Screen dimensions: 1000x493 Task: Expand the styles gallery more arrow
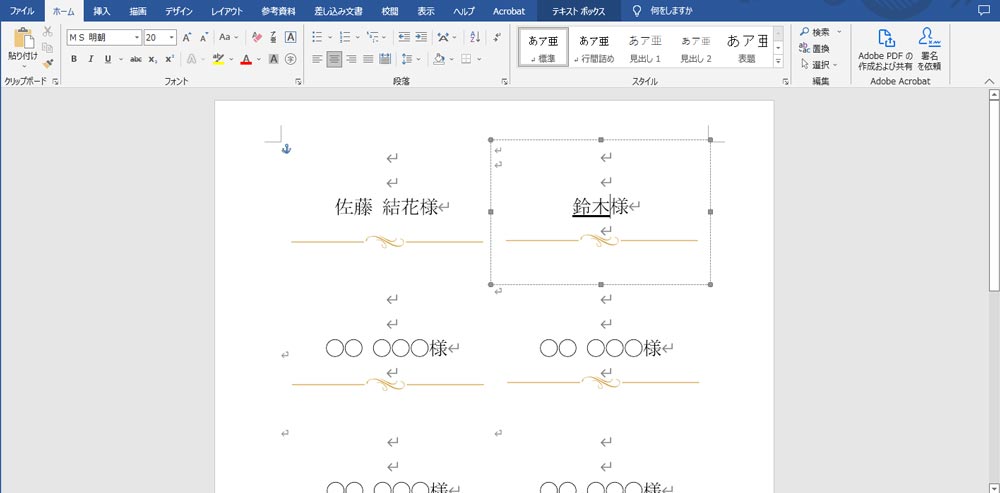(x=779, y=62)
